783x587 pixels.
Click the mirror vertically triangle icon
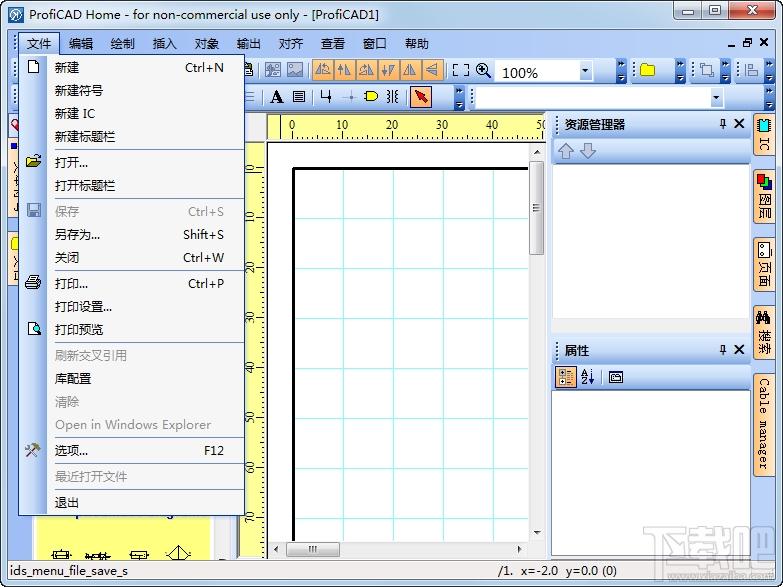pos(432,70)
